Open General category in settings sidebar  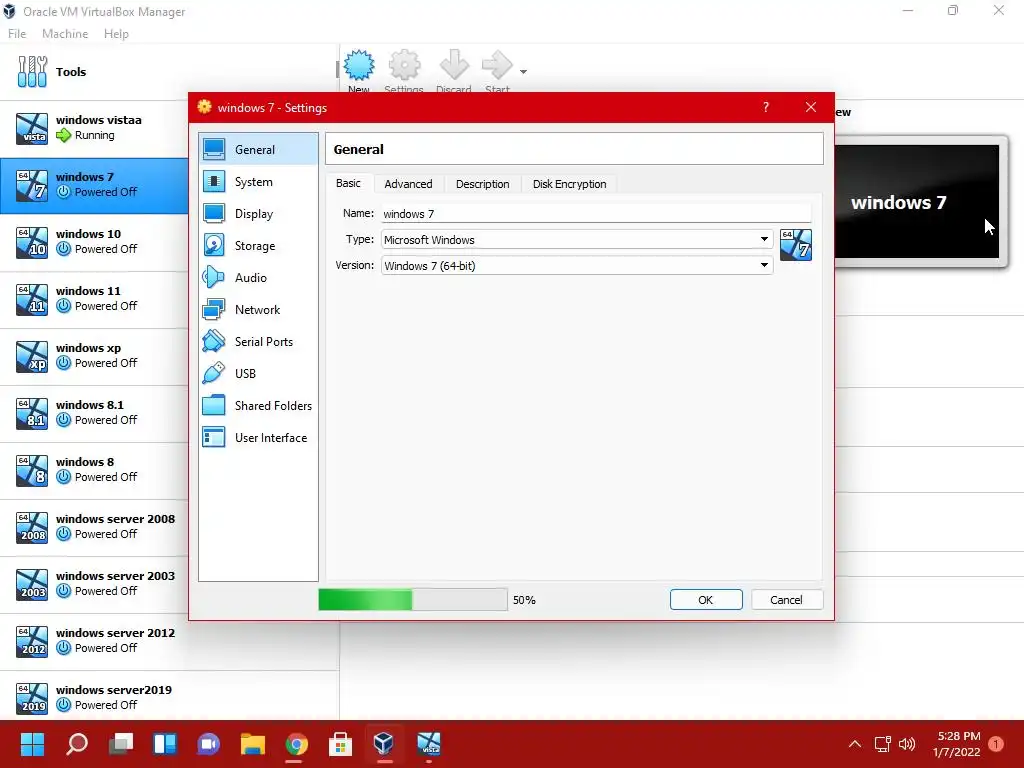pyautogui.click(x=258, y=150)
